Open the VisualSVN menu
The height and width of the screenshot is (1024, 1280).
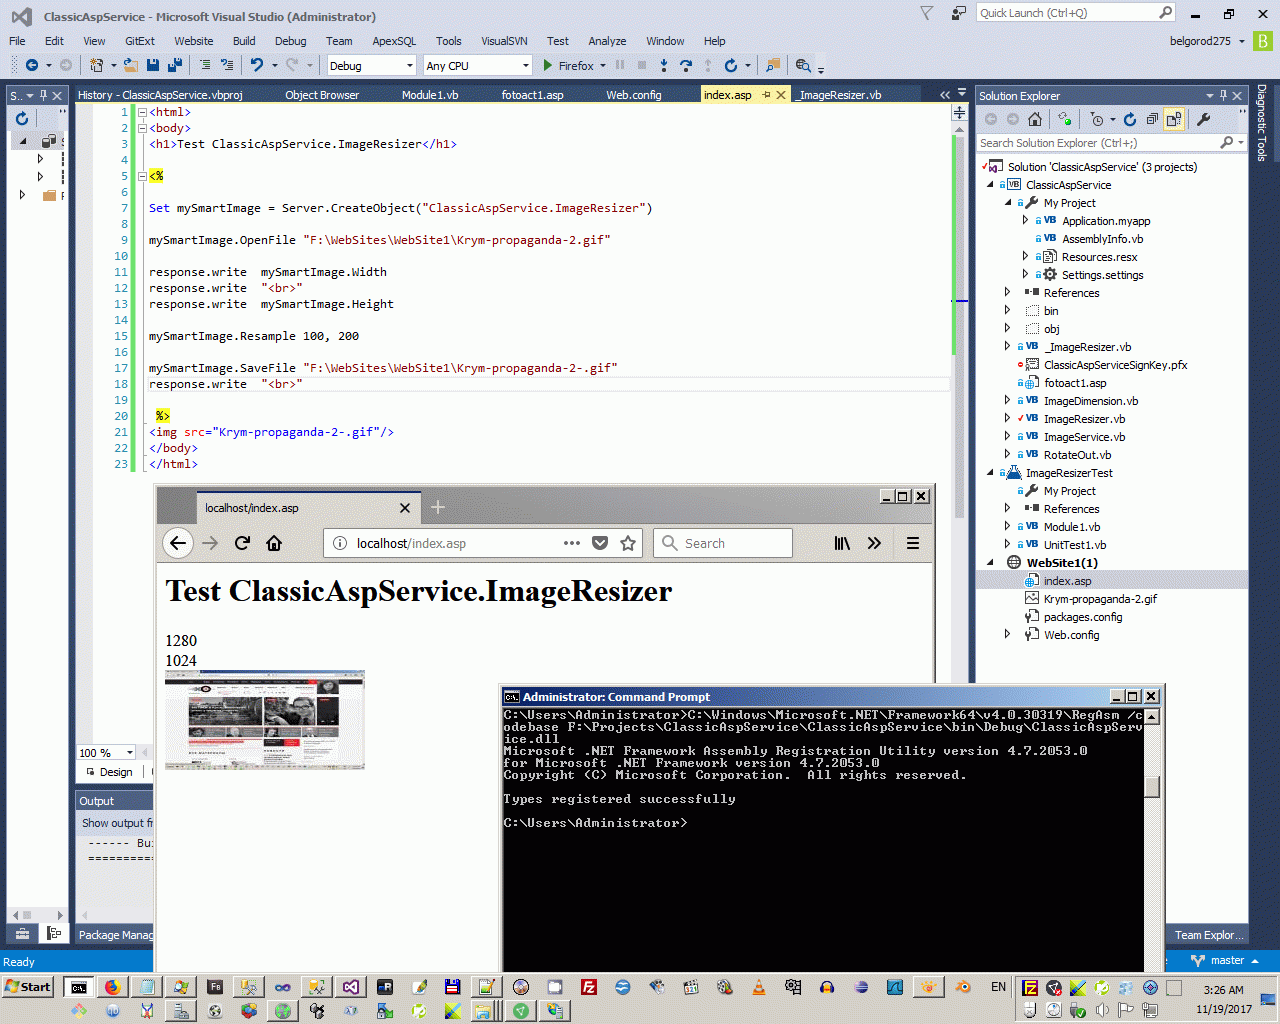504,41
